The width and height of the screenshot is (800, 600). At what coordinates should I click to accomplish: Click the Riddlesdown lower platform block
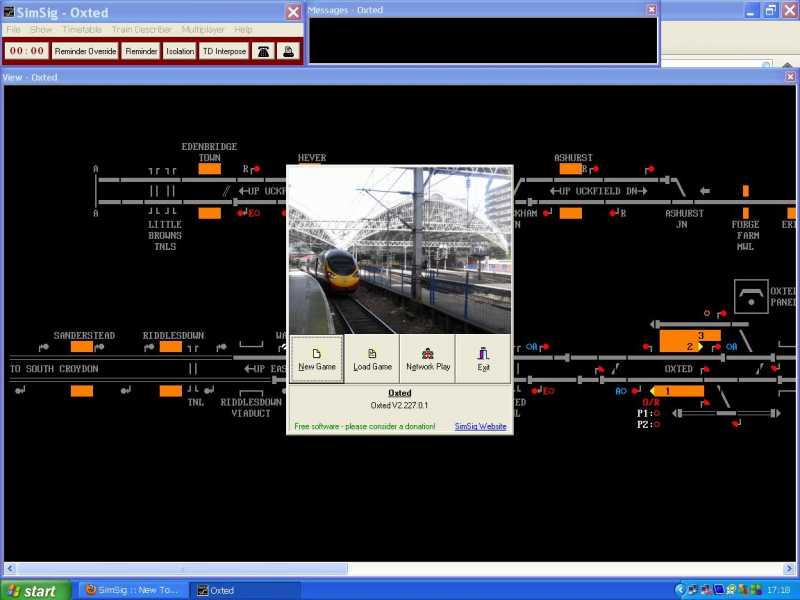click(x=170, y=391)
